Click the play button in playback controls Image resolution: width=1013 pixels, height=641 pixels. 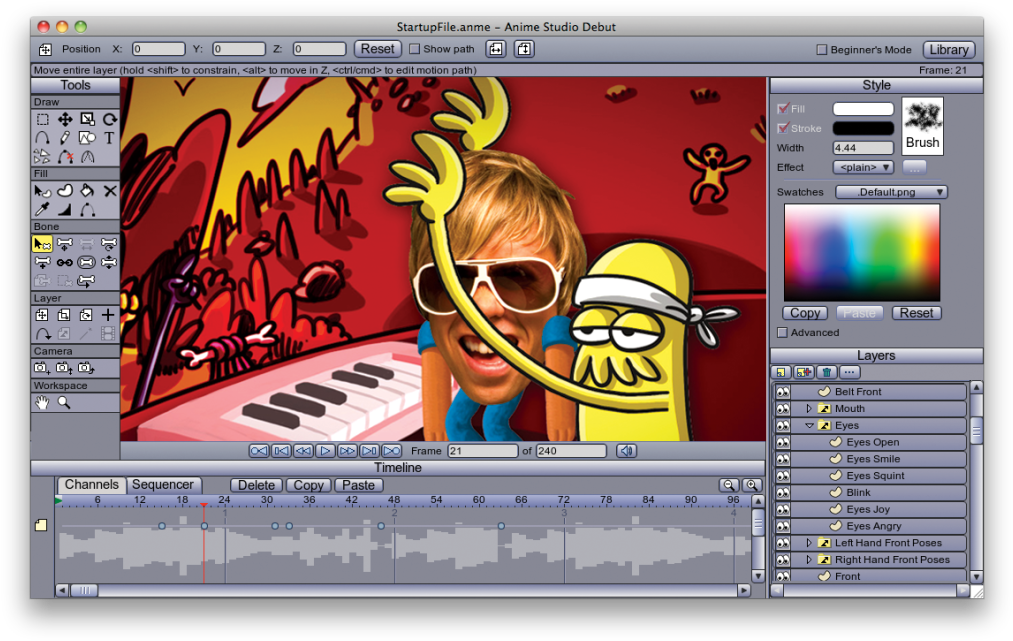pyautogui.click(x=325, y=451)
